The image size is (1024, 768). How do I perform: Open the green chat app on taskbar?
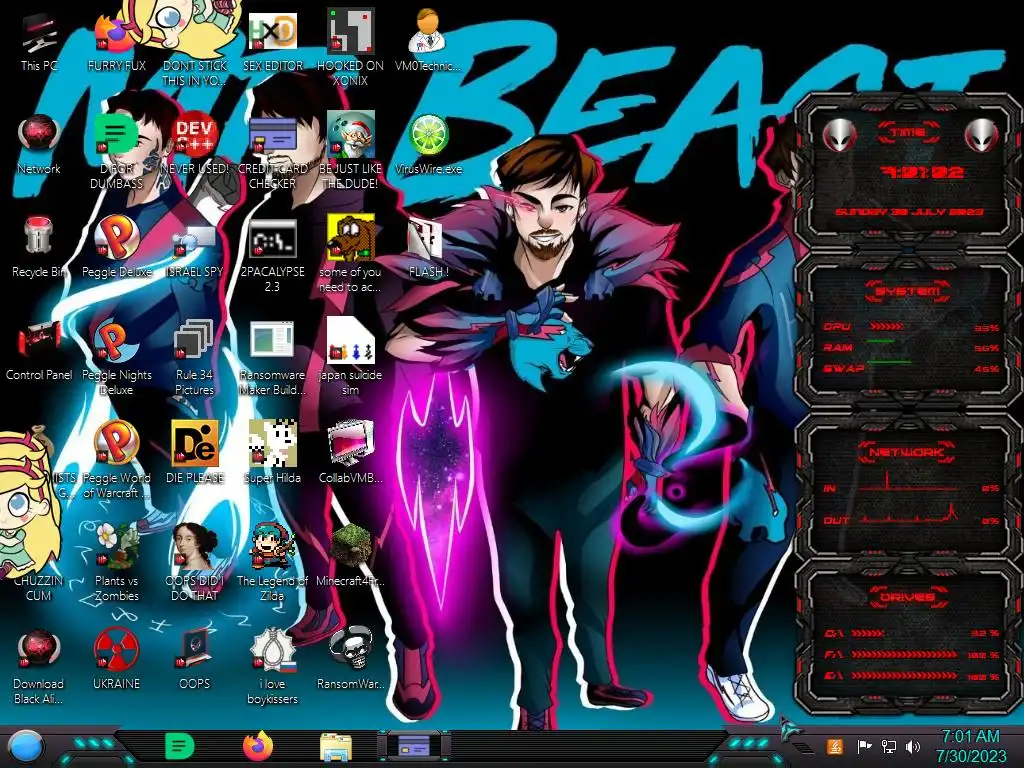point(180,746)
